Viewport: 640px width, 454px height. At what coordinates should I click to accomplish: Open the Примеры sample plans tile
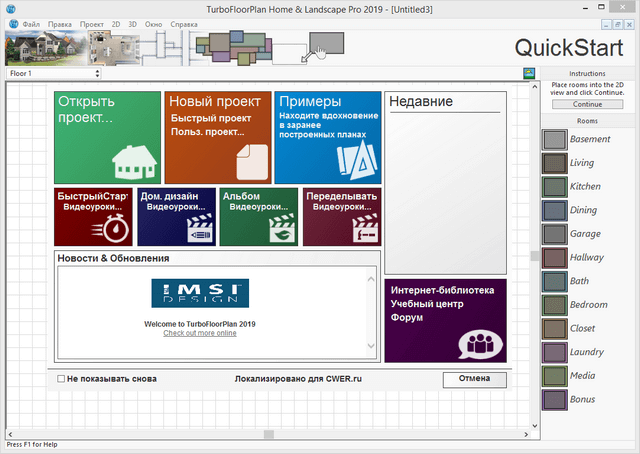(x=328, y=137)
